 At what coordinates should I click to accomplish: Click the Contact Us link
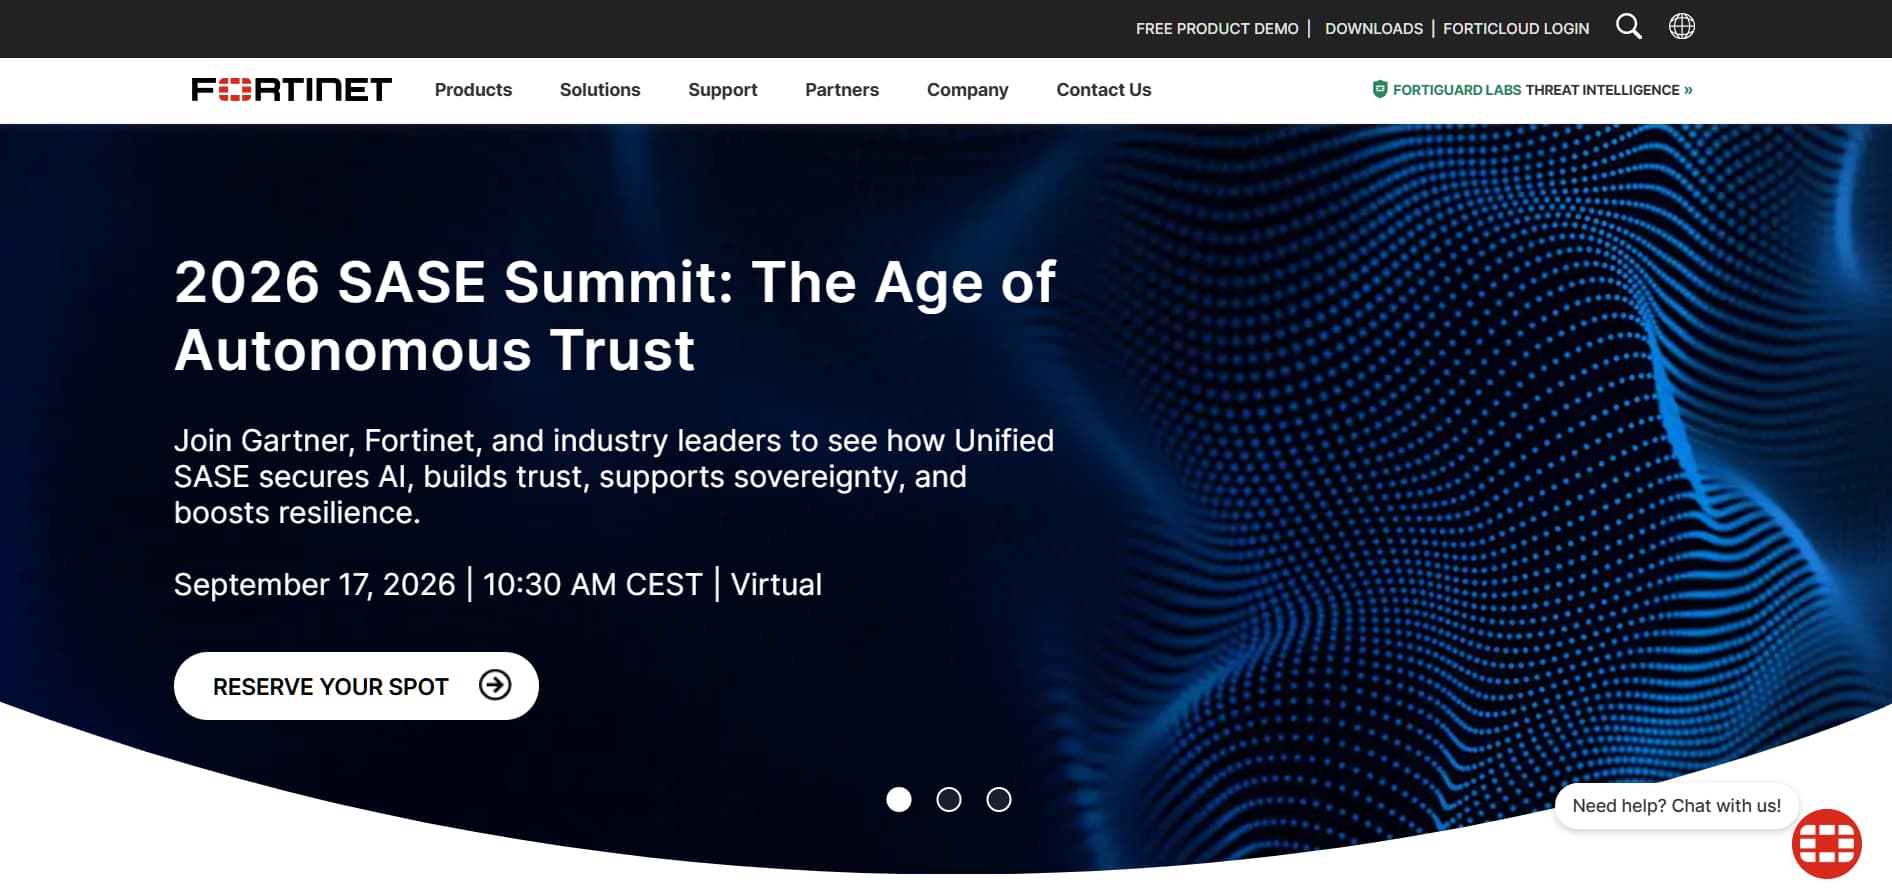[x=1104, y=90]
